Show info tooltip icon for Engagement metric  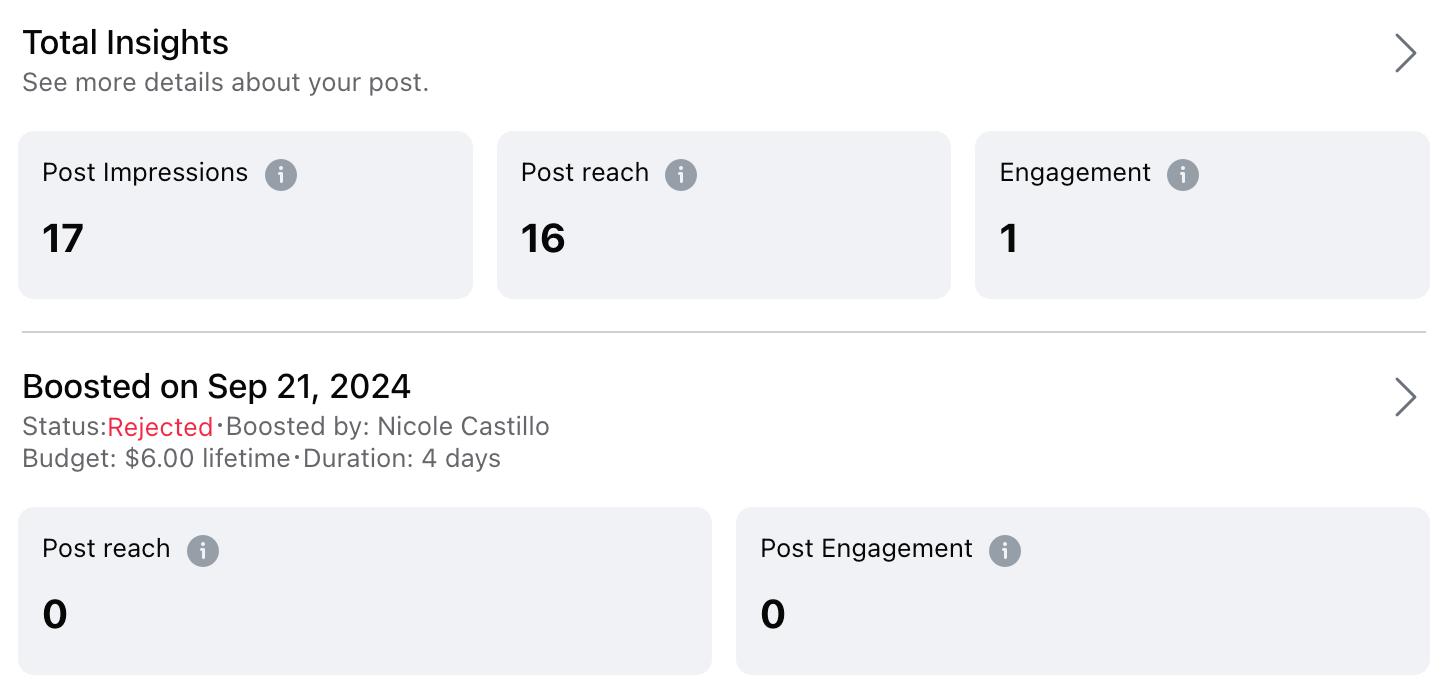point(1183,175)
